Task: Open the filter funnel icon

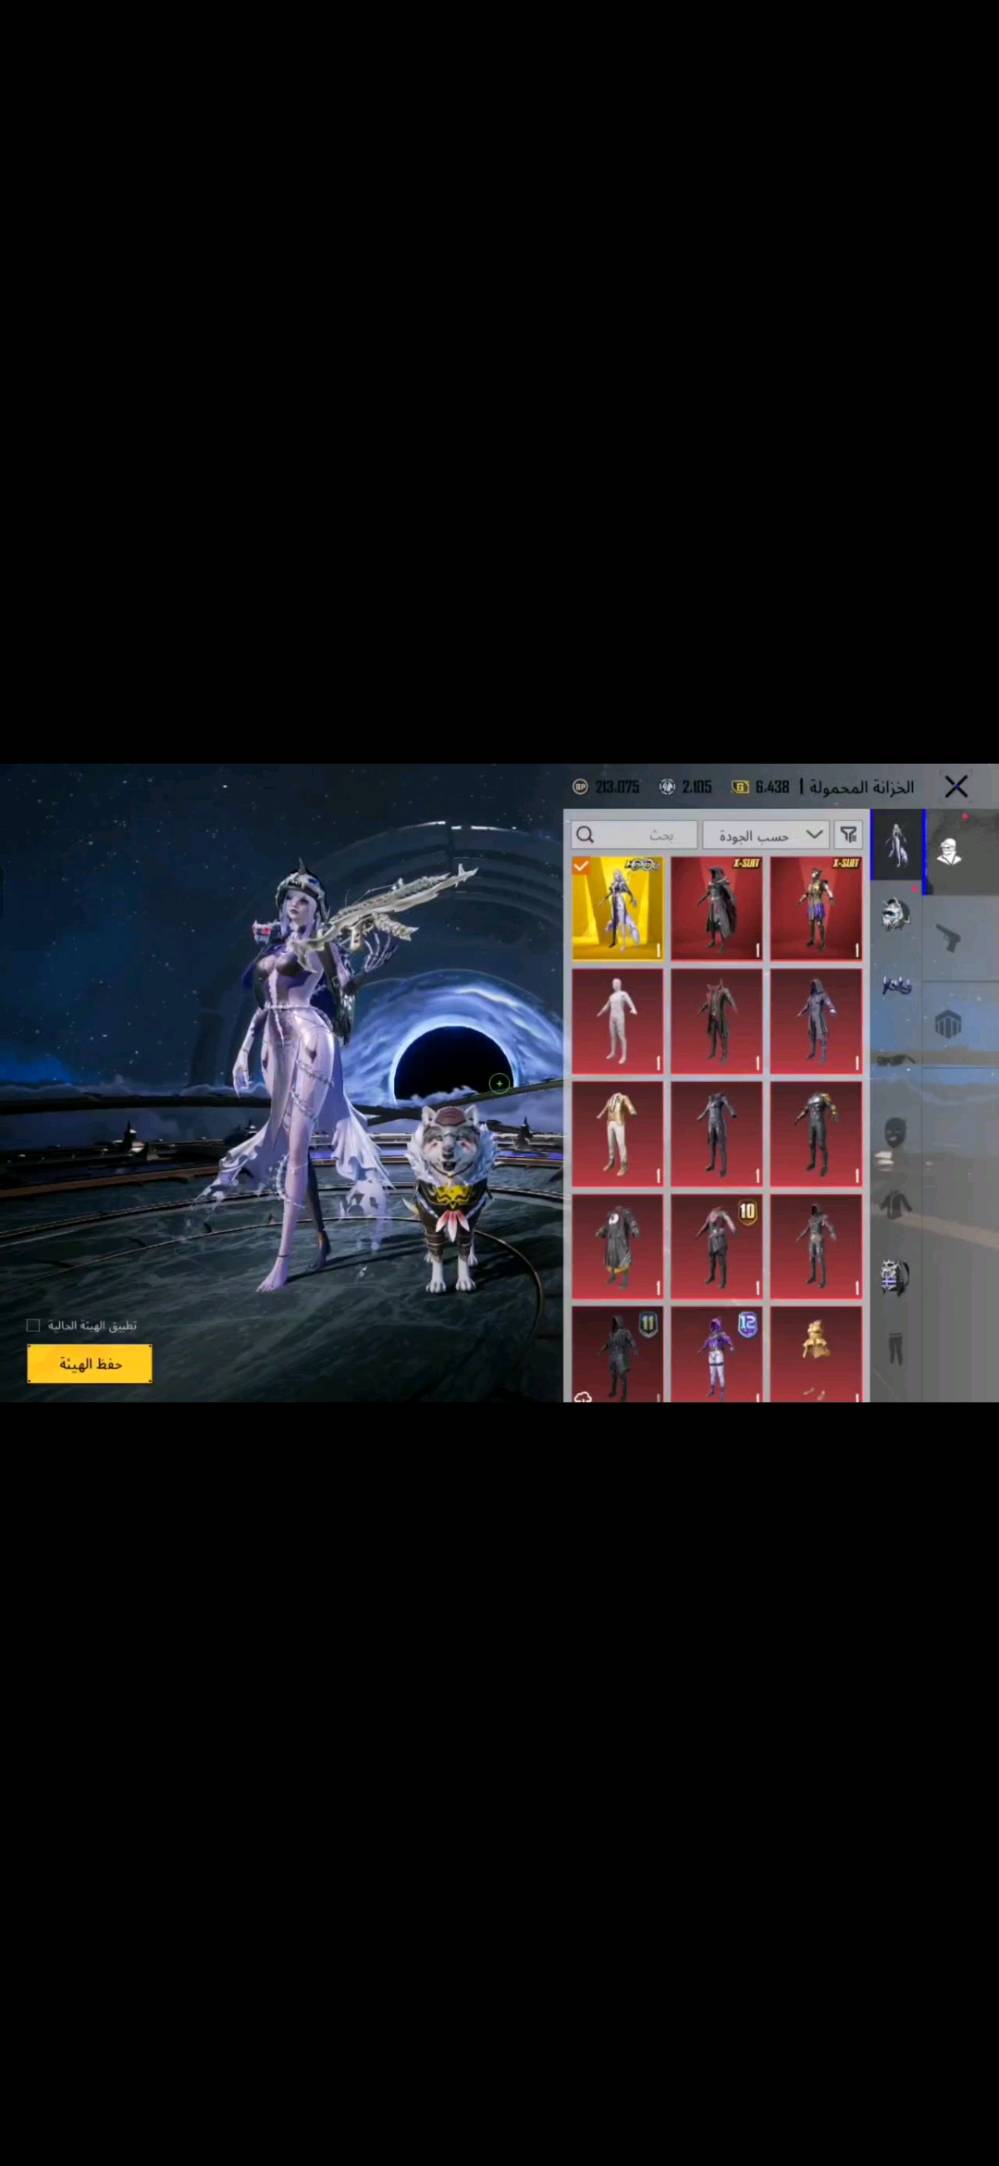Action: 848,835
